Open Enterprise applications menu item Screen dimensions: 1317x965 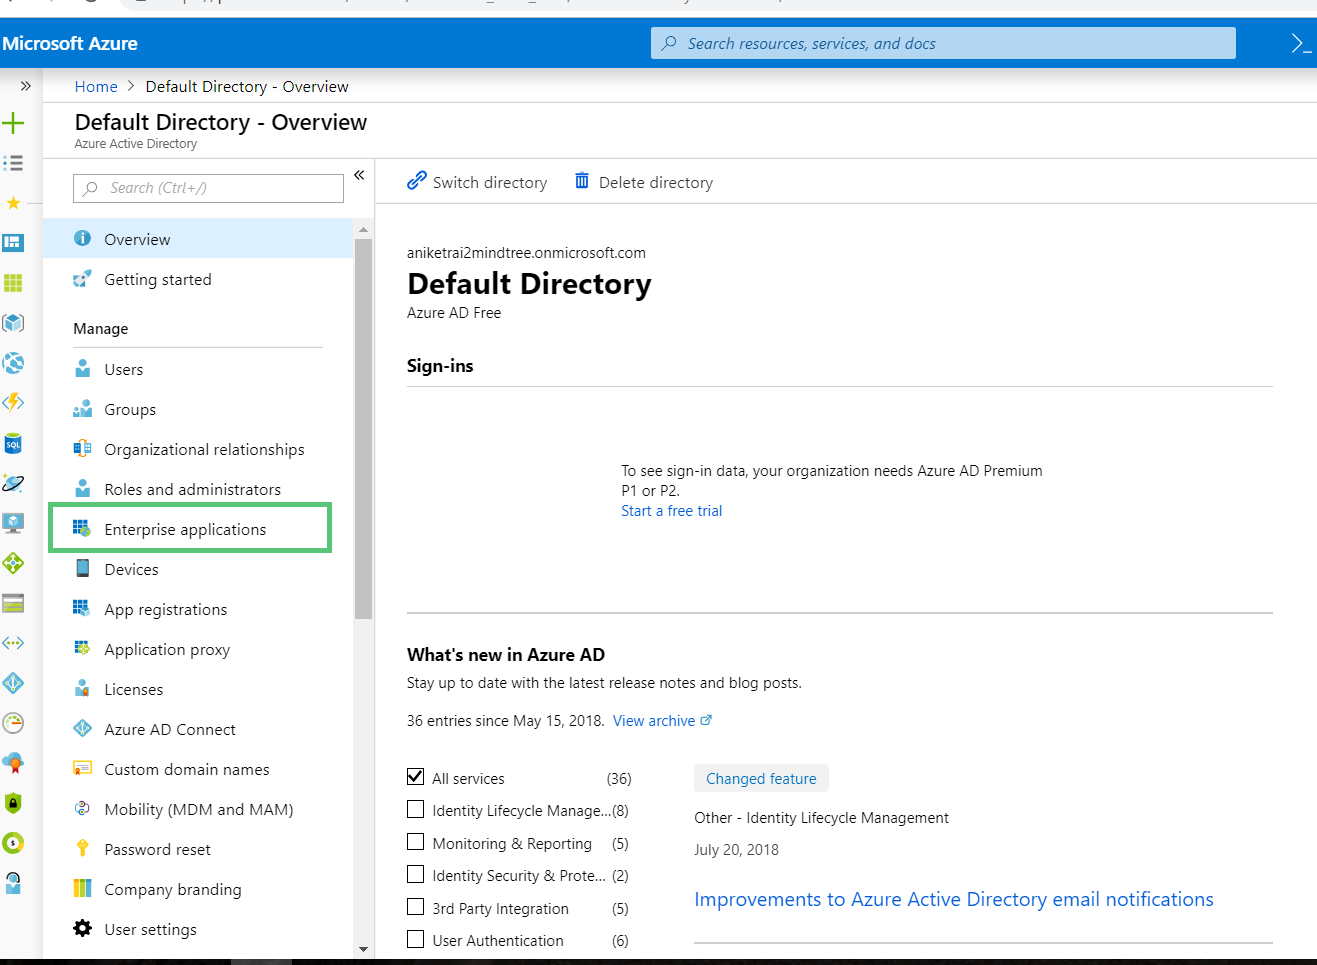tap(185, 529)
